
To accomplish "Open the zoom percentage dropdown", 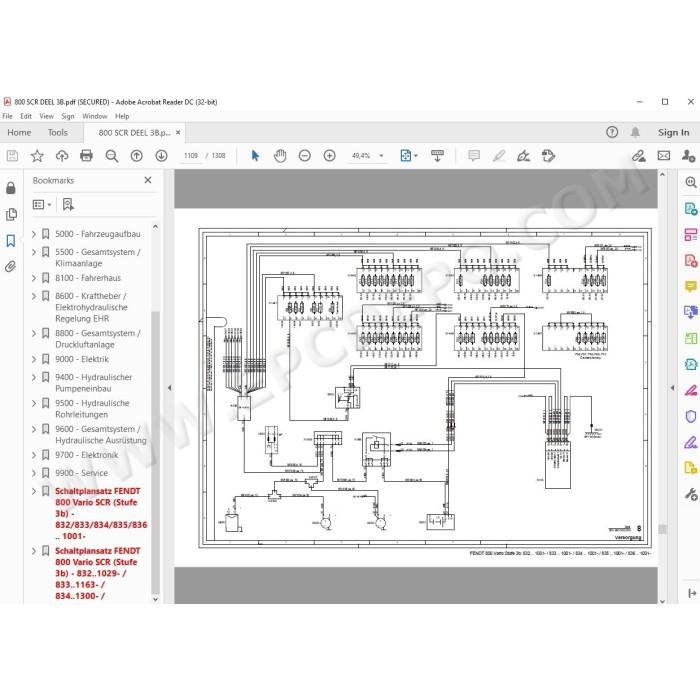I will click(x=381, y=155).
